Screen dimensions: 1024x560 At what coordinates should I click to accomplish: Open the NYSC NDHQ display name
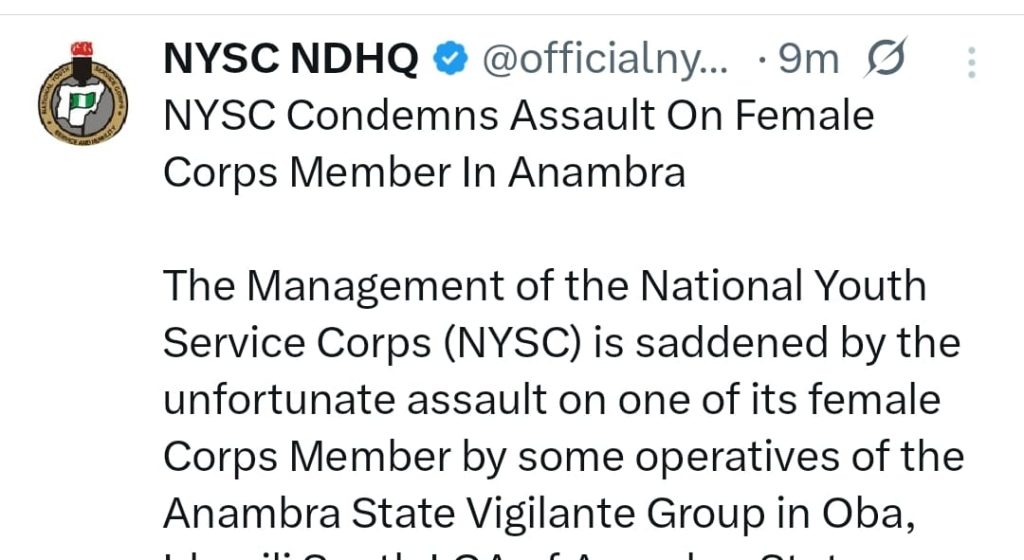pos(291,59)
